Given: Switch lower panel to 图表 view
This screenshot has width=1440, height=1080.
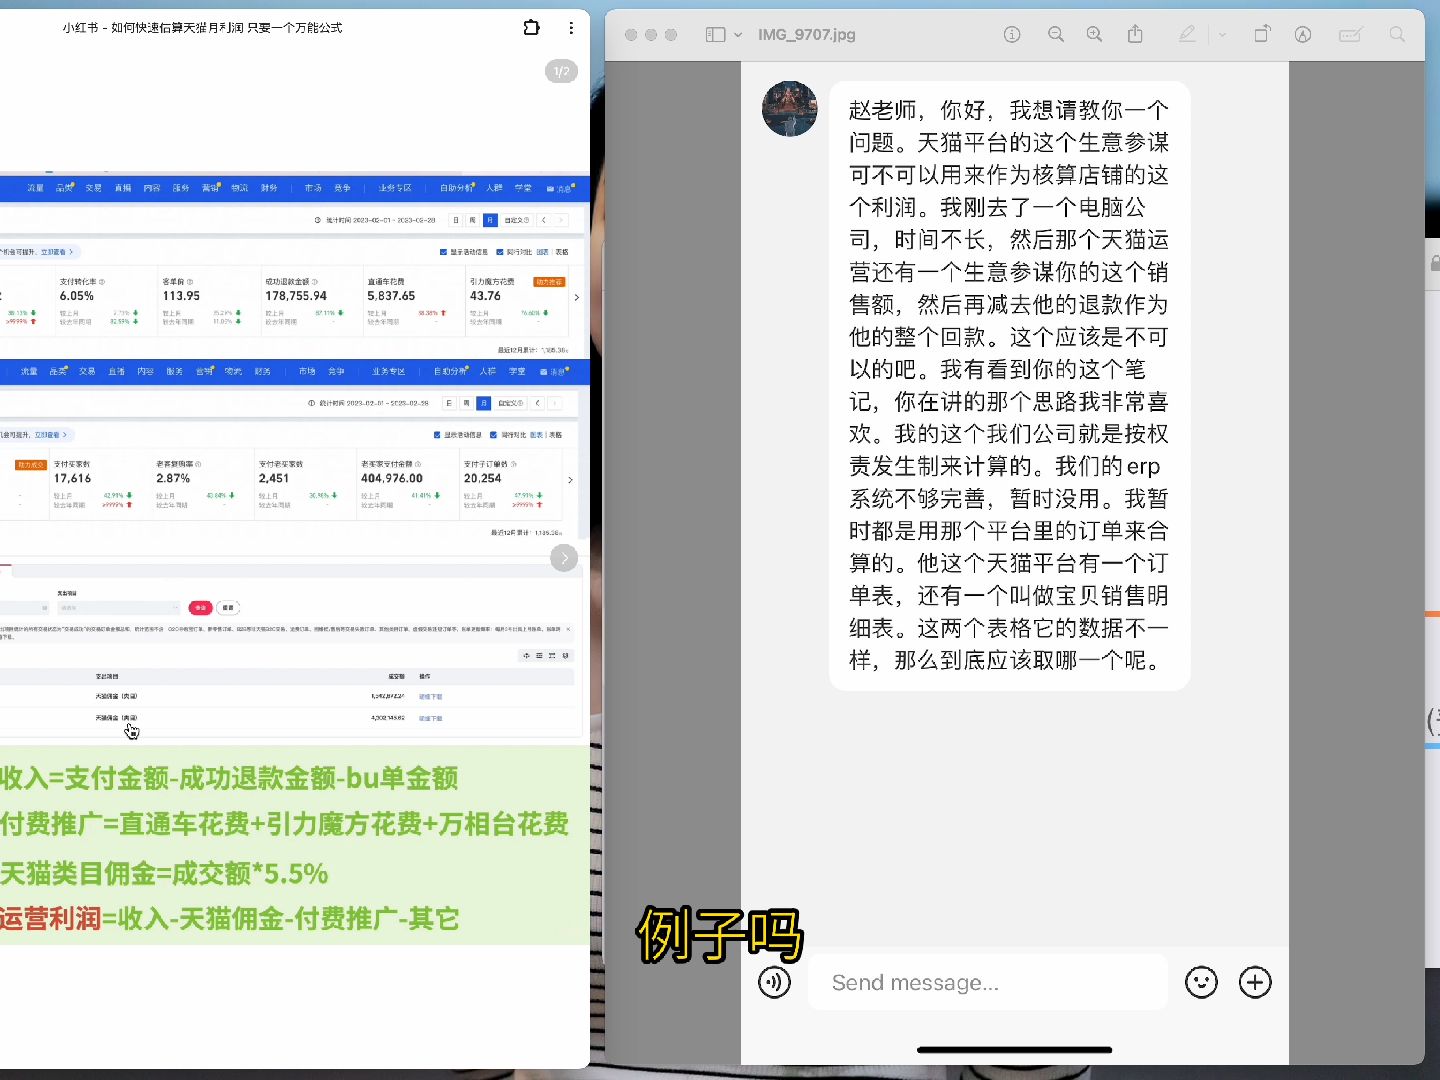Looking at the screenshot, I should tap(536, 435).
